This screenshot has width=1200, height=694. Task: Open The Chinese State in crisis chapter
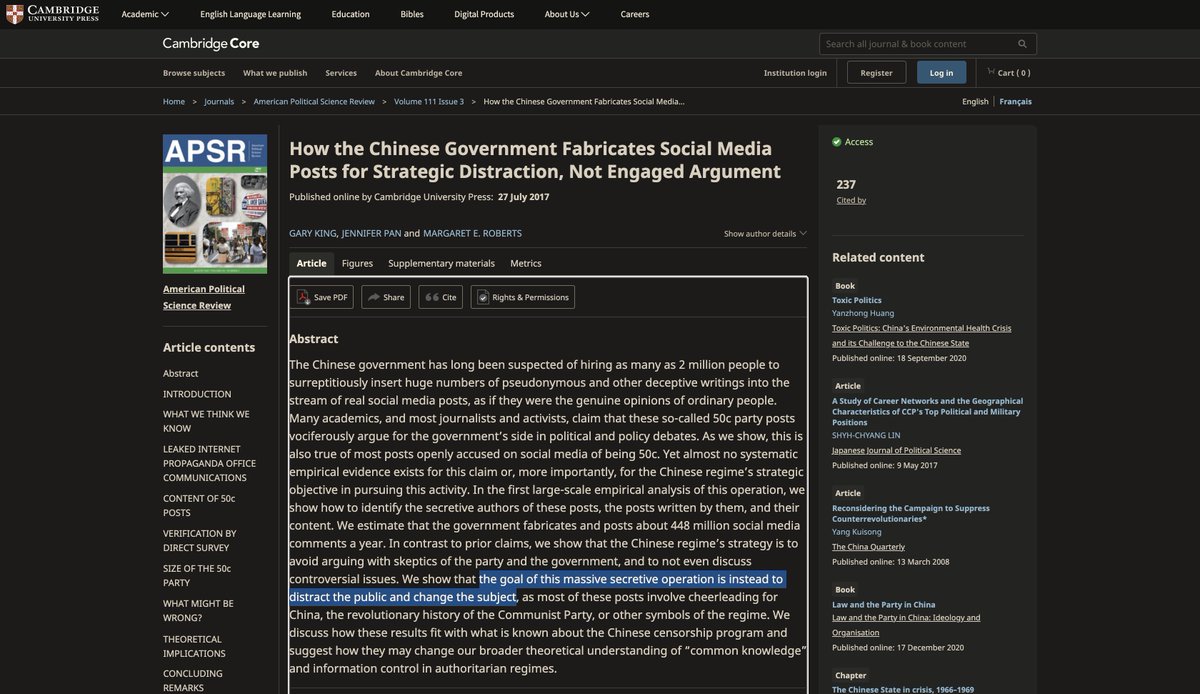[901, 689]
